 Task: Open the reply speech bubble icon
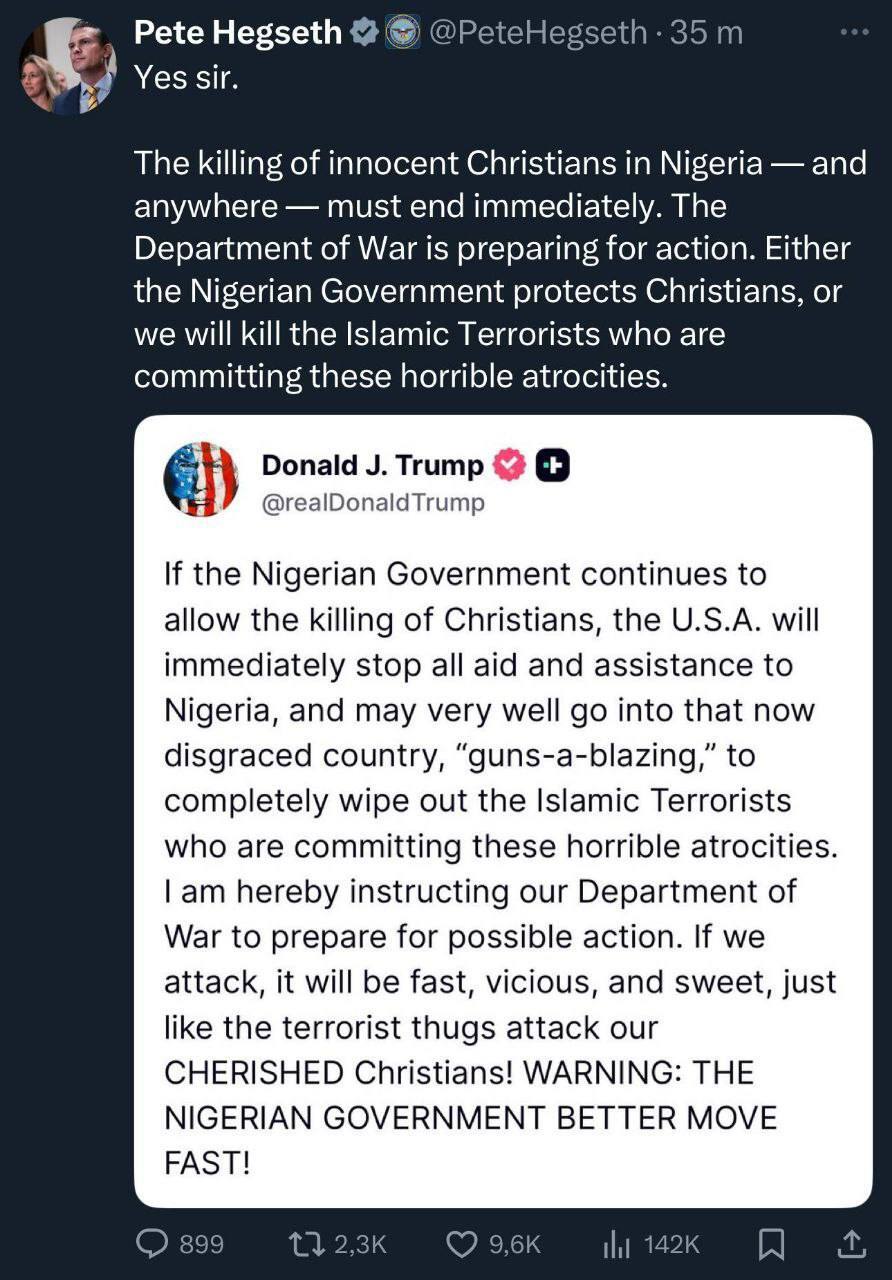pyautogui.click(x=151, y=1243)
